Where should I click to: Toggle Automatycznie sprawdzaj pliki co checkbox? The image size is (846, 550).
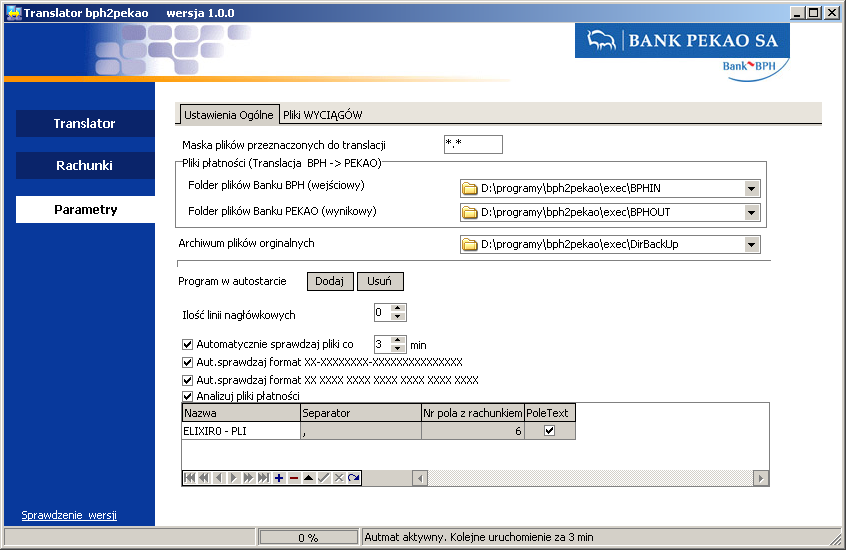pos(187,344)
